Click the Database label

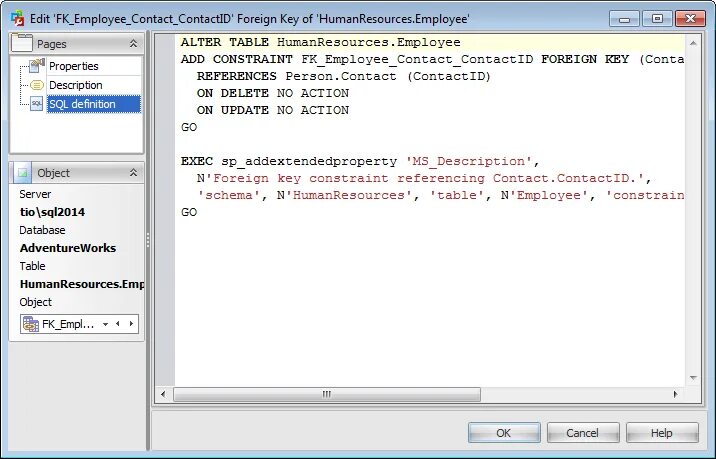(x=42, y=230)
